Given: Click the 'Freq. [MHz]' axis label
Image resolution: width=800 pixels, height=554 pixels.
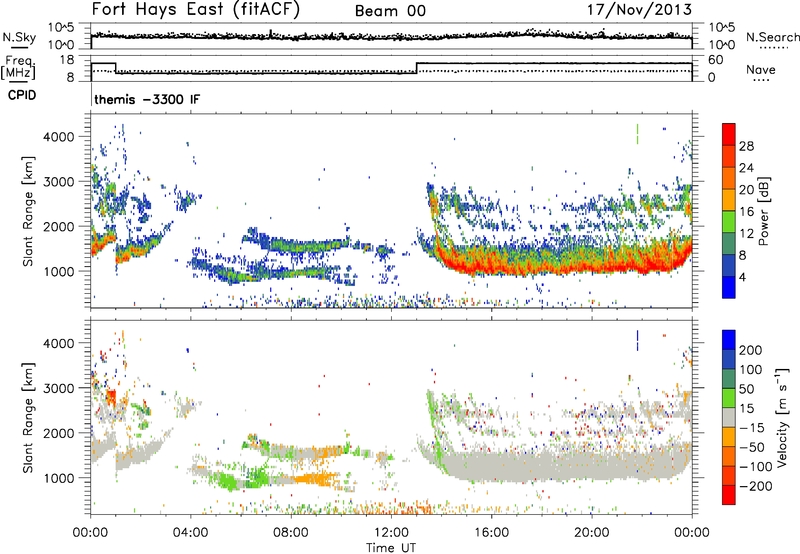Looking at the screenshot, I should [18, 67].
